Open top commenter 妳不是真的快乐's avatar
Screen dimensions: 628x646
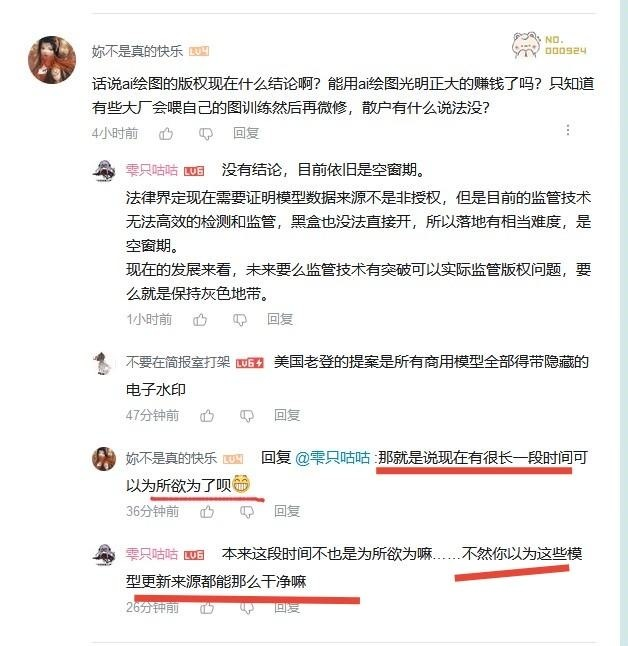tap(52, 60)
